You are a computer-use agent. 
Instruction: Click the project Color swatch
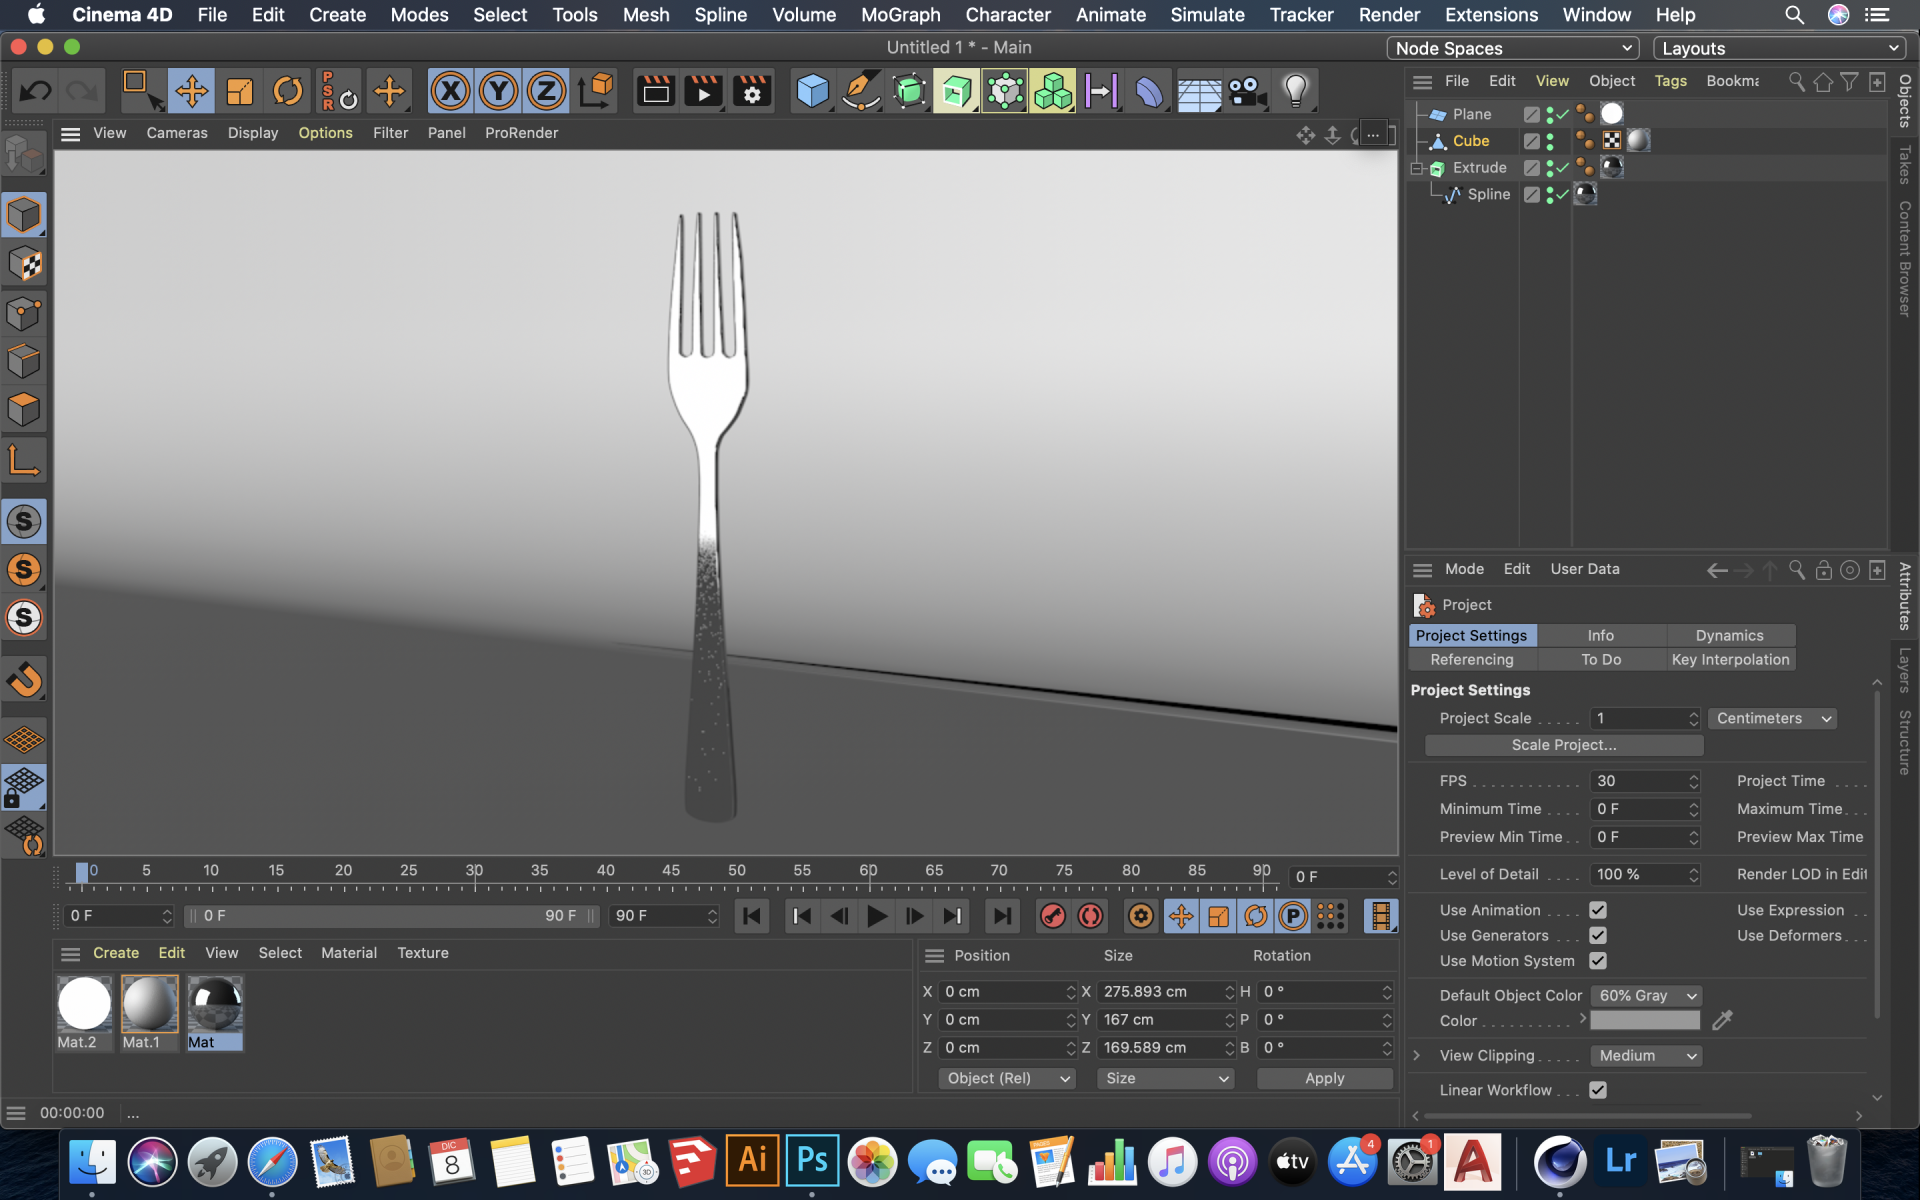pos(1645,1020)
